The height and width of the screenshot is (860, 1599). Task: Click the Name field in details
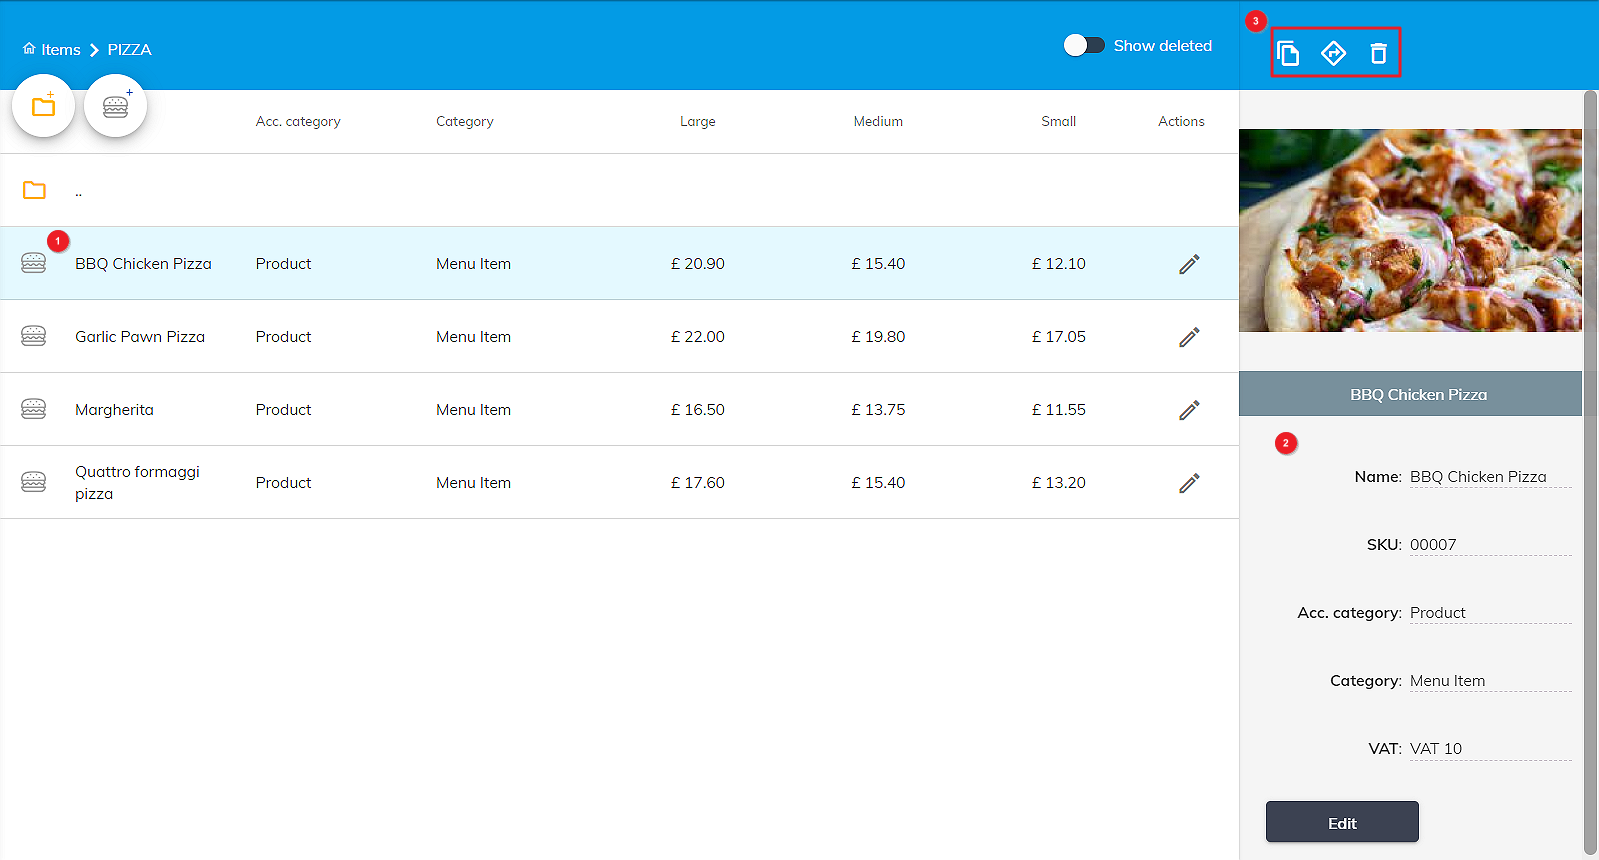tap(1489, 477)
